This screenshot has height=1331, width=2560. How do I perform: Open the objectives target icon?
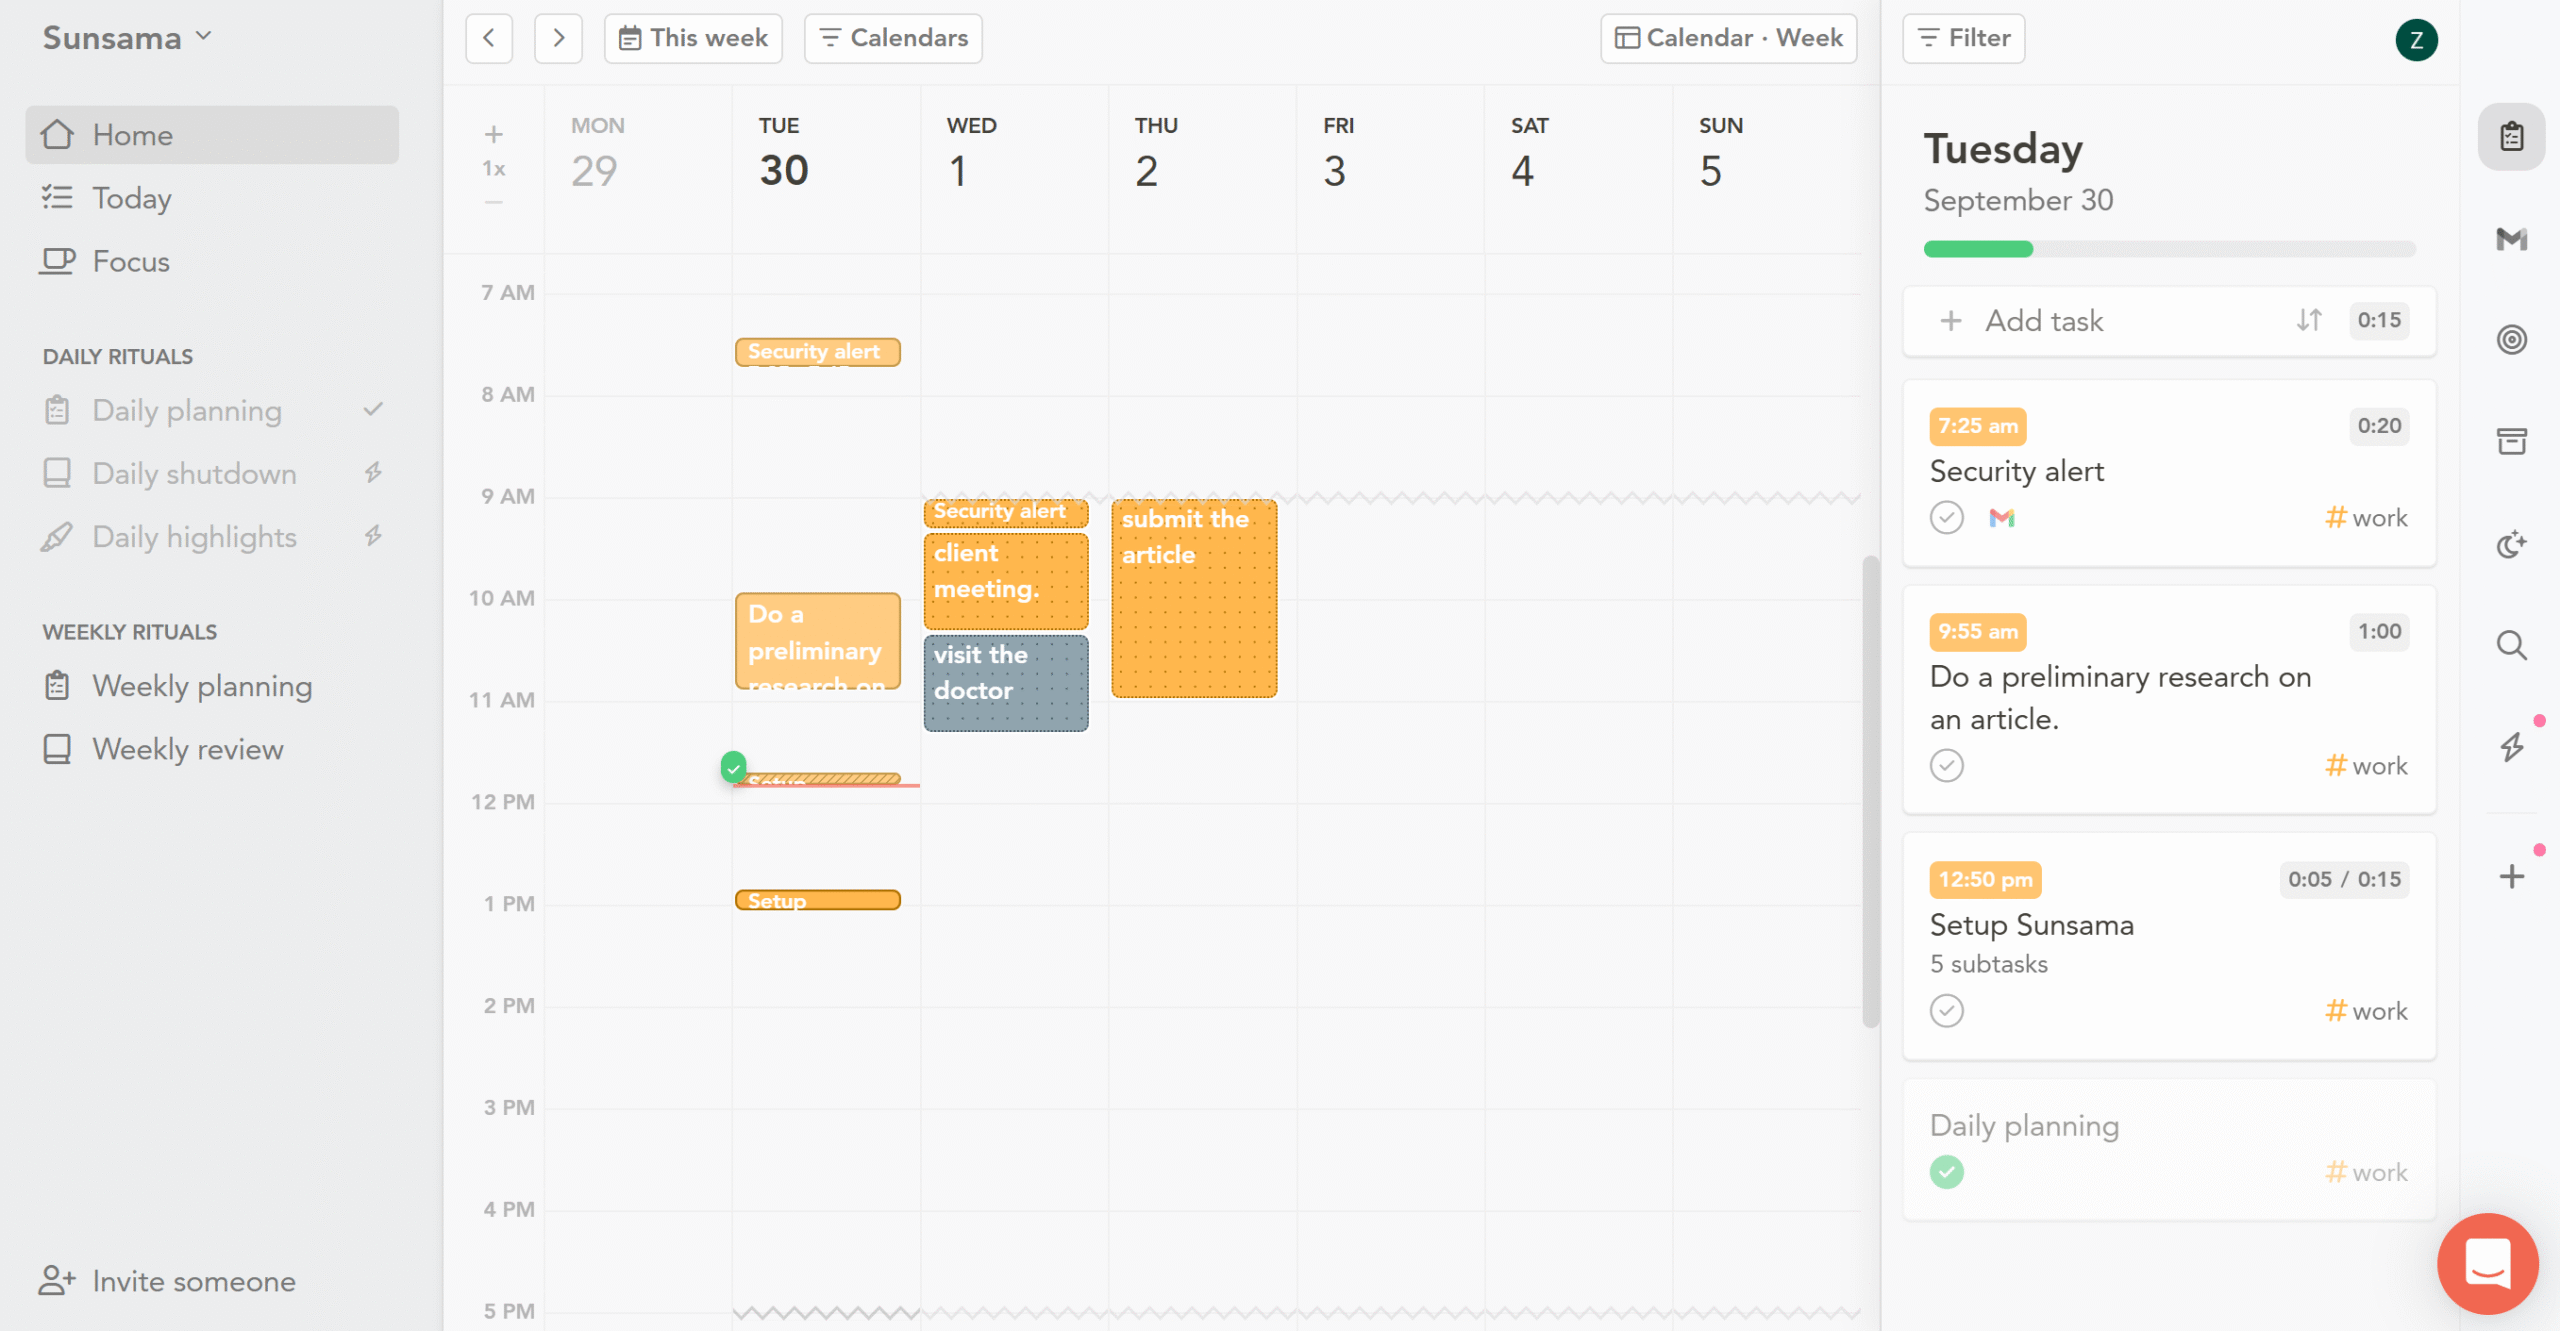pyautogui.click(x=2511, y=340)
